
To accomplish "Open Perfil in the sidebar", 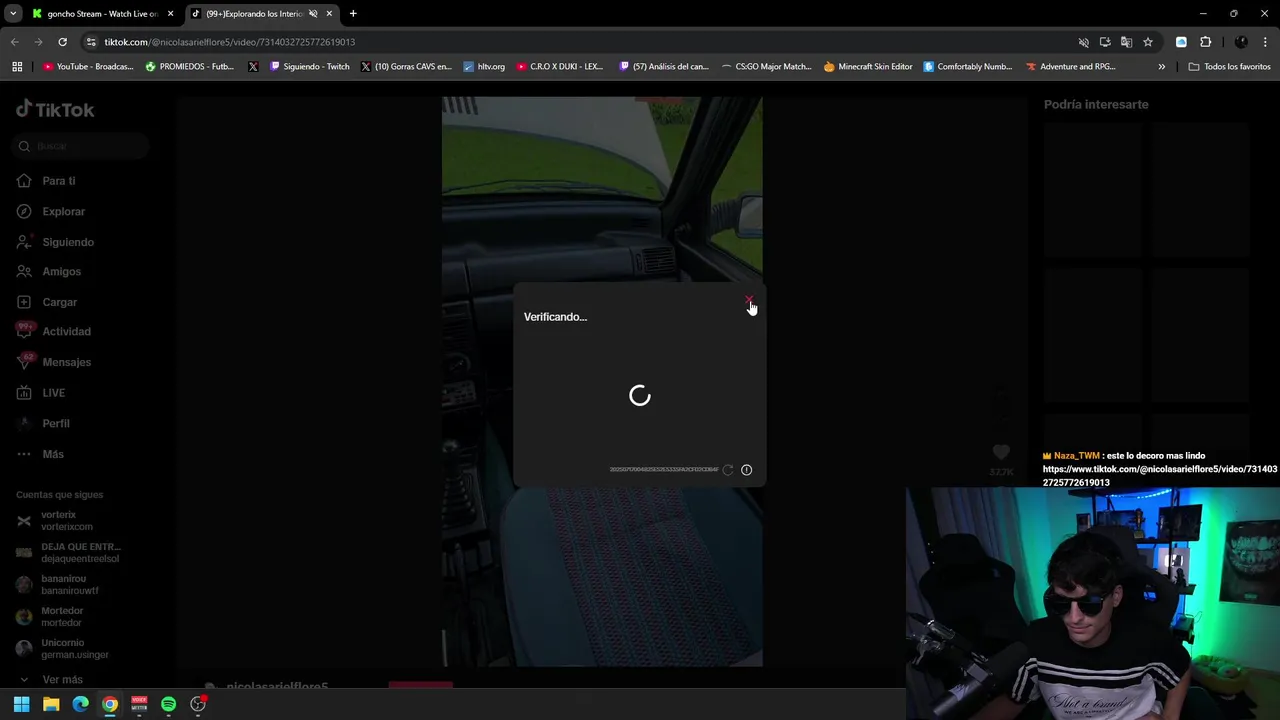I will point(55,423).
